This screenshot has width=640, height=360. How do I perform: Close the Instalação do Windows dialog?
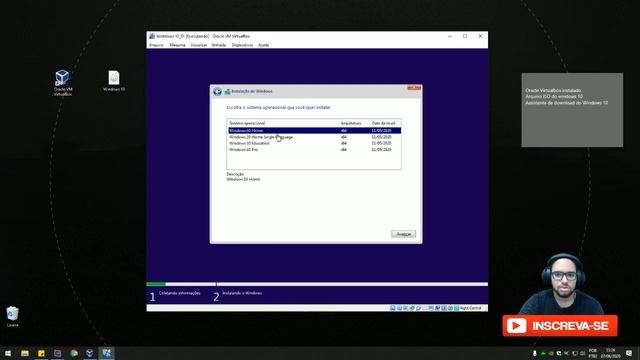click(414, 88)
